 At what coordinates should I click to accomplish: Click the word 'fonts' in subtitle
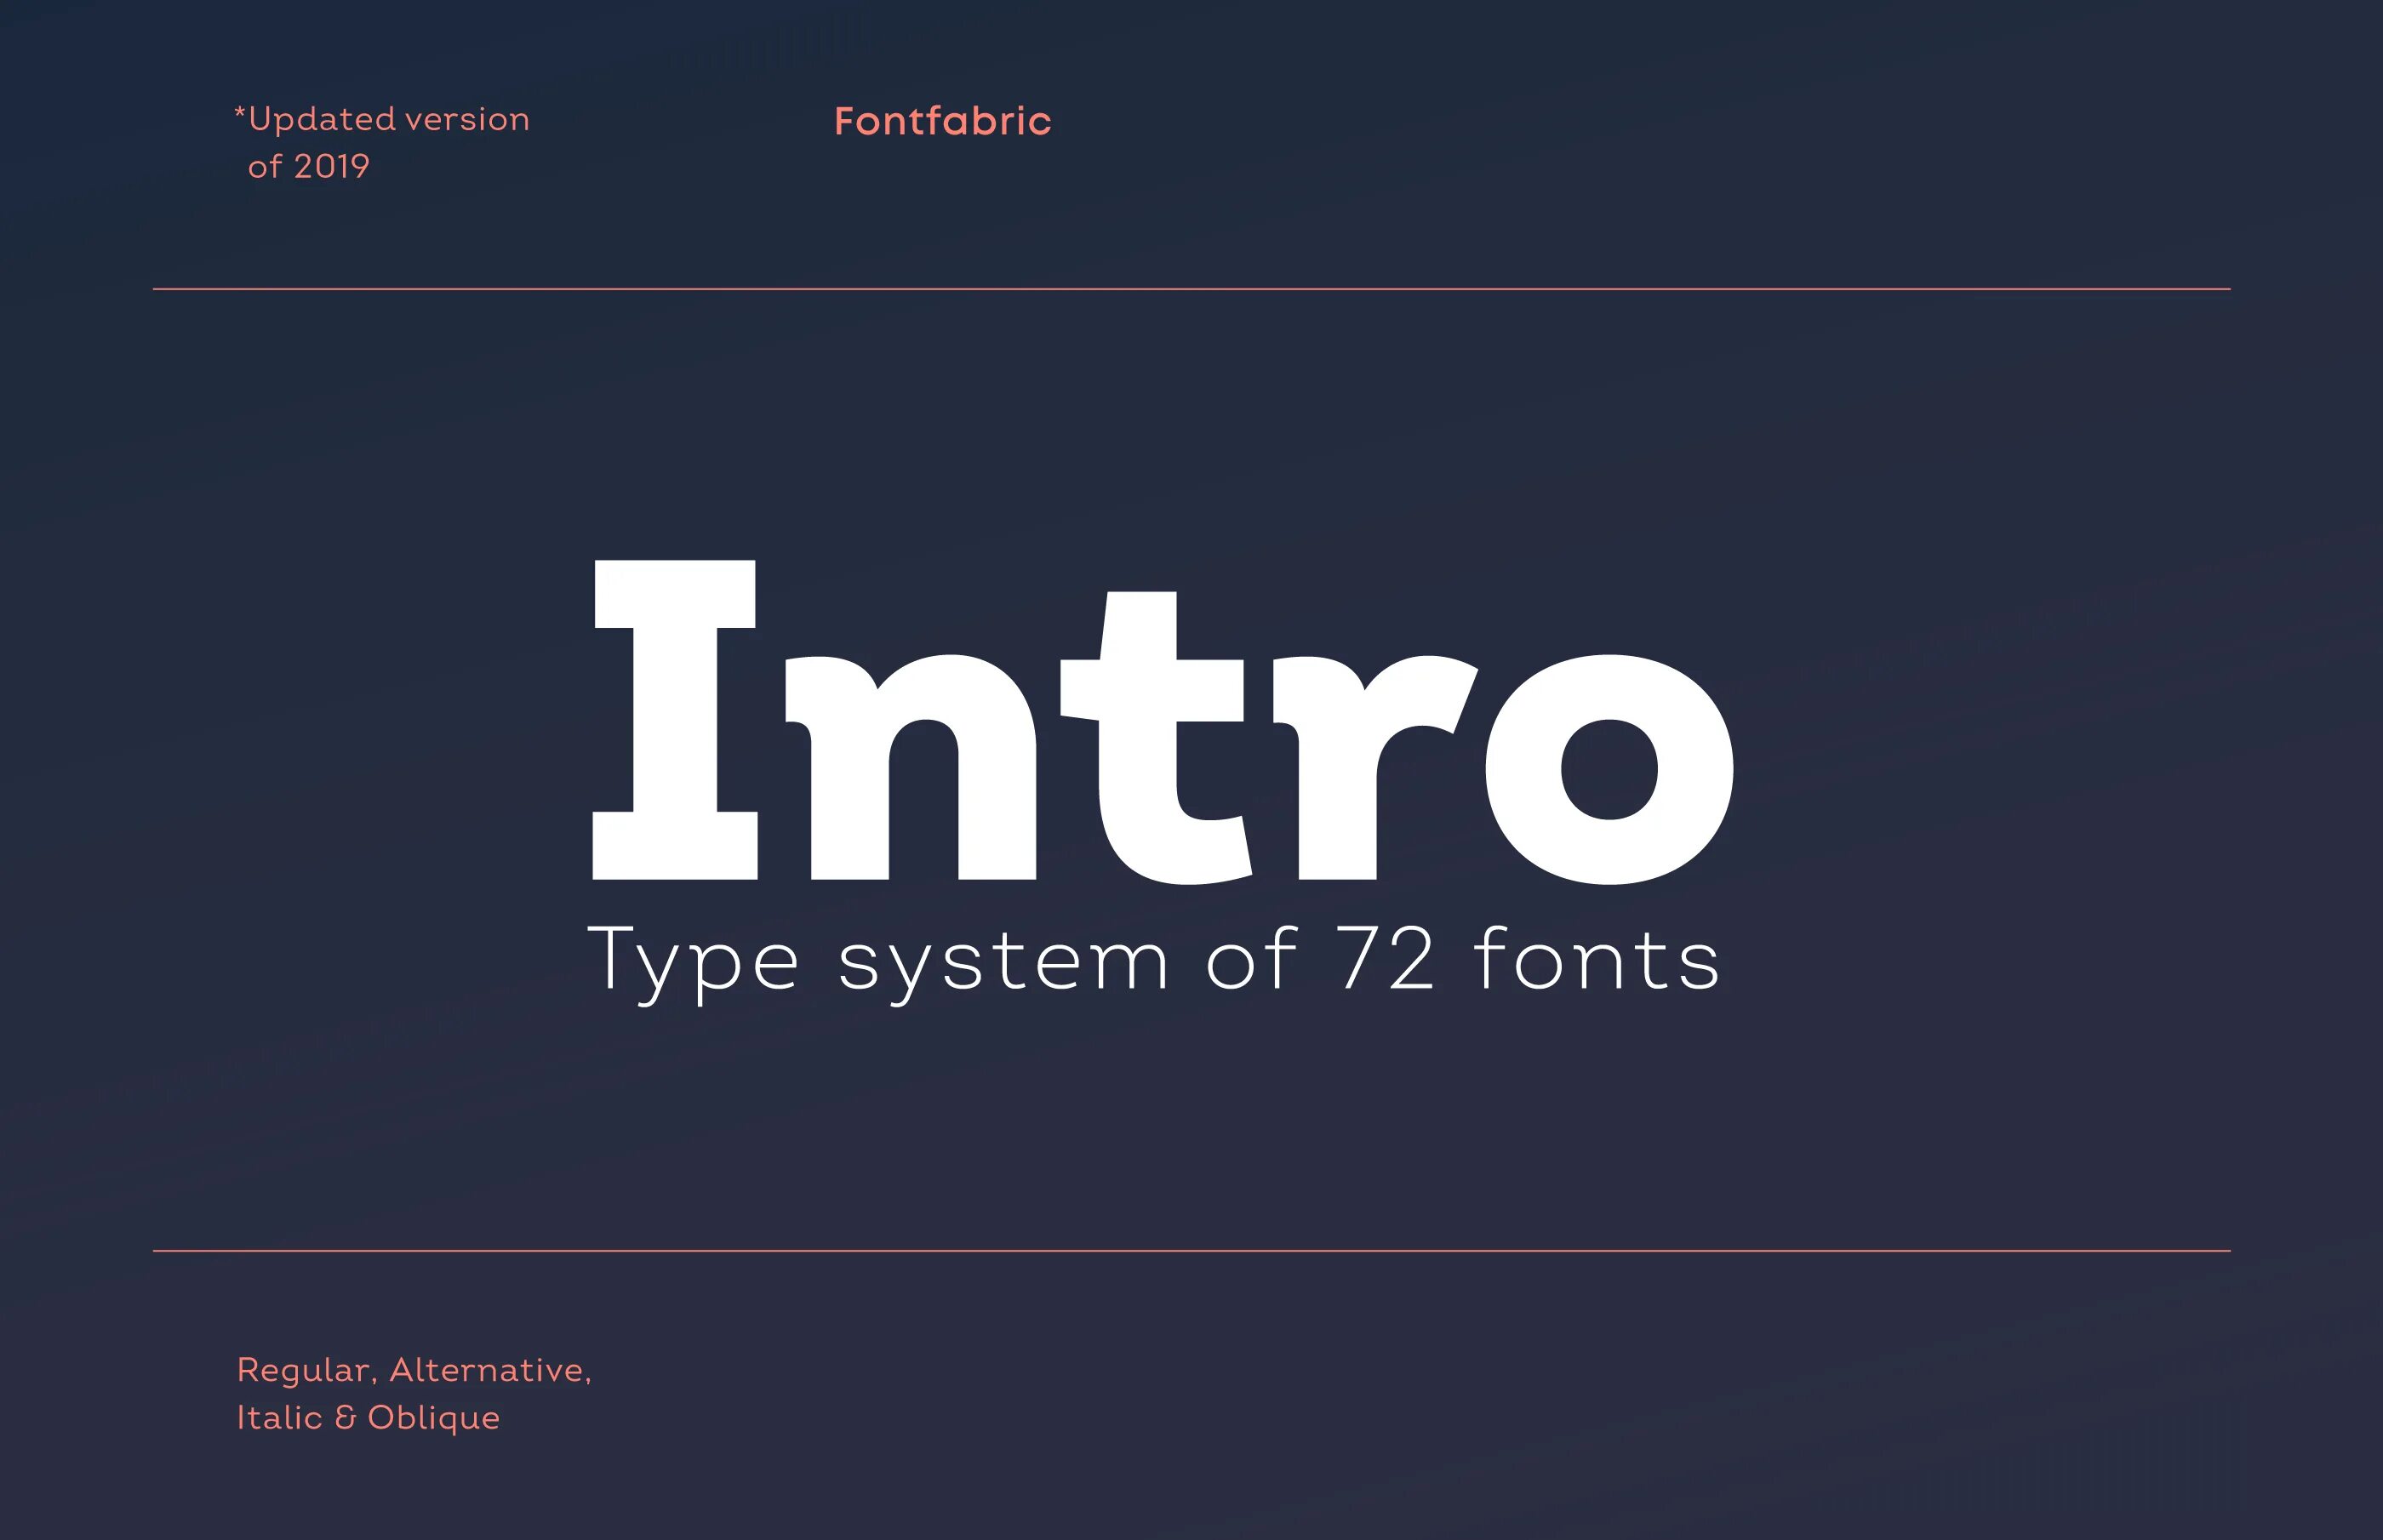1597,958
